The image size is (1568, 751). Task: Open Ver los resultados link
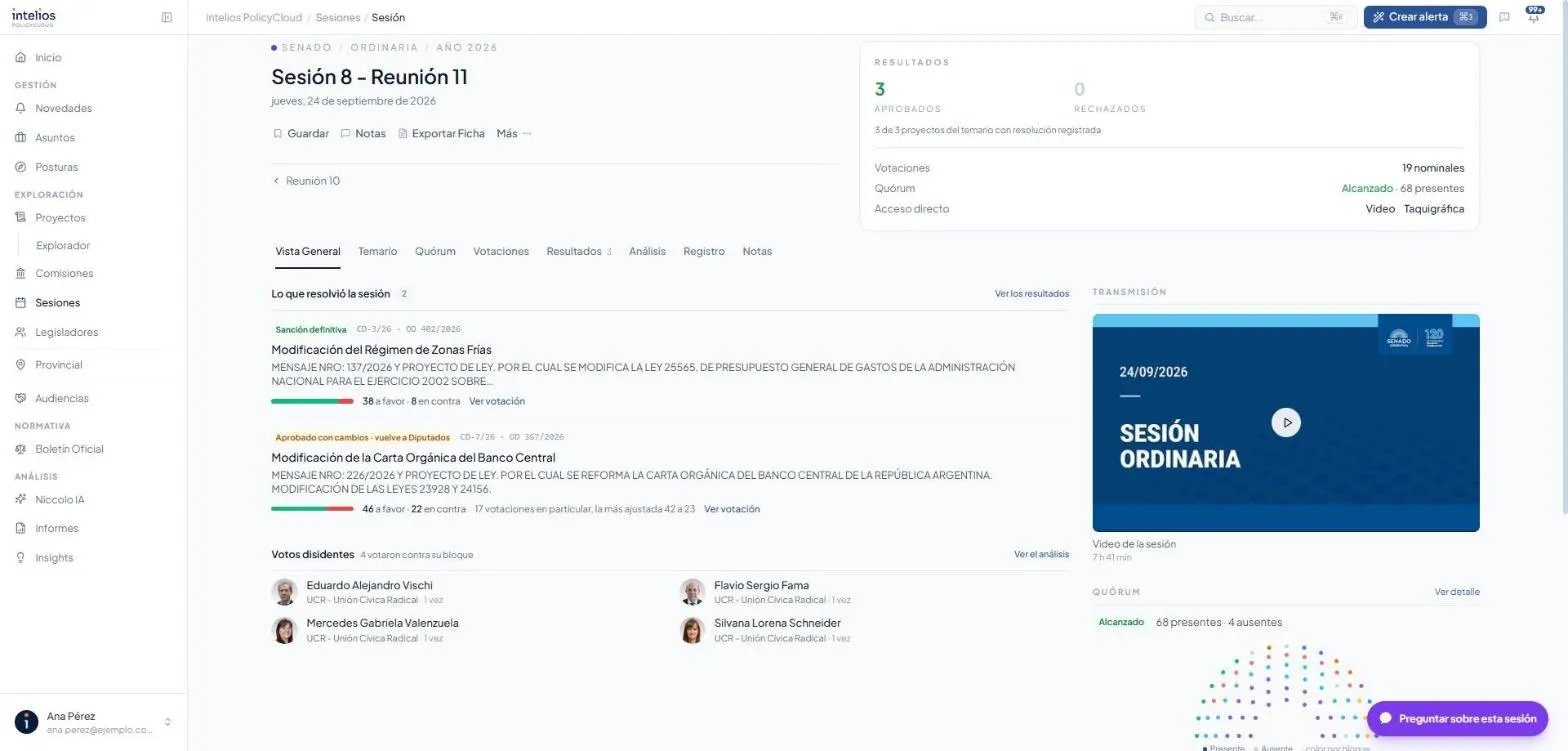click(x=1032, y=294)
